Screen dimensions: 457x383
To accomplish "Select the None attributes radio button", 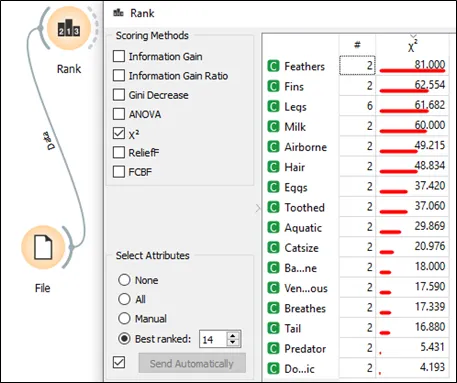I will click(x=124, y=280).
